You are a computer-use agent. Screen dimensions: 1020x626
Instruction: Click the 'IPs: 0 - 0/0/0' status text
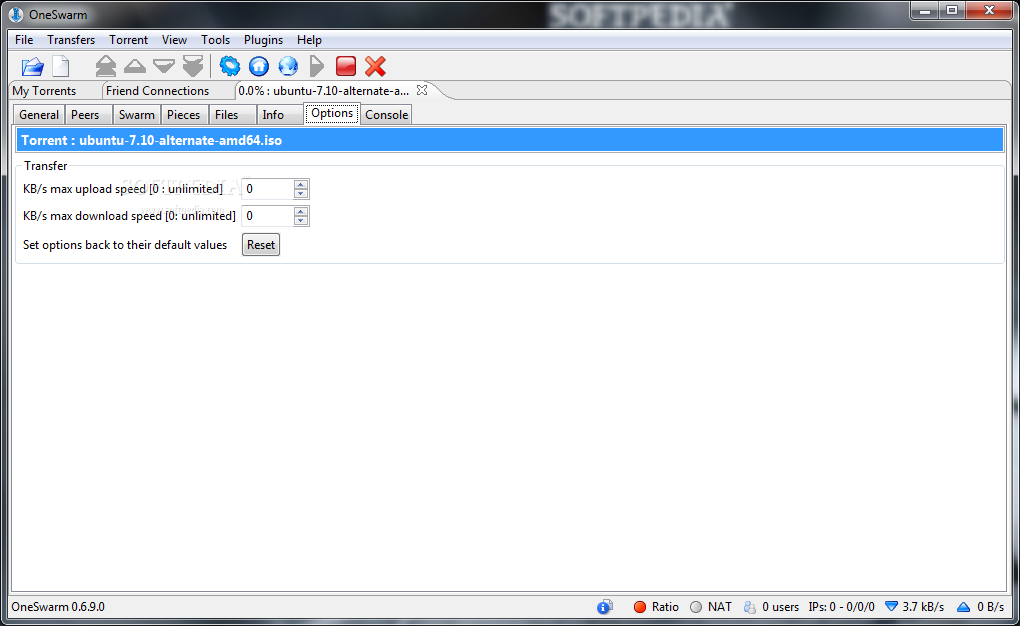point(842,606)
